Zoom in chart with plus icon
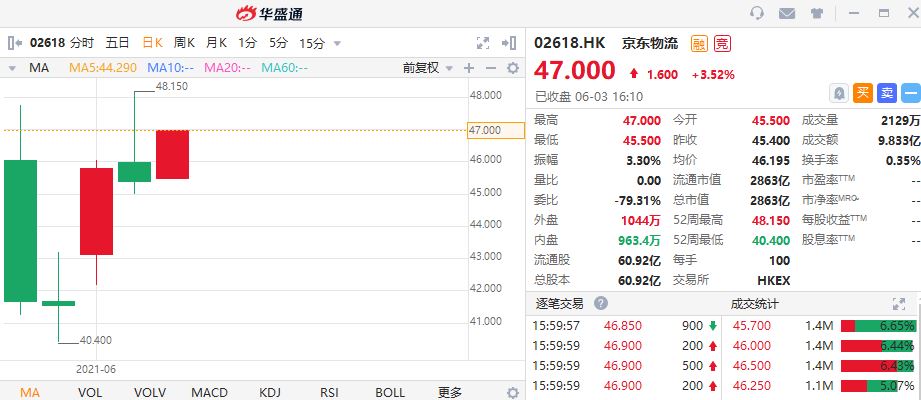This screenshot has height=400, width=921. pyautogui.click(x=469, y=68)
